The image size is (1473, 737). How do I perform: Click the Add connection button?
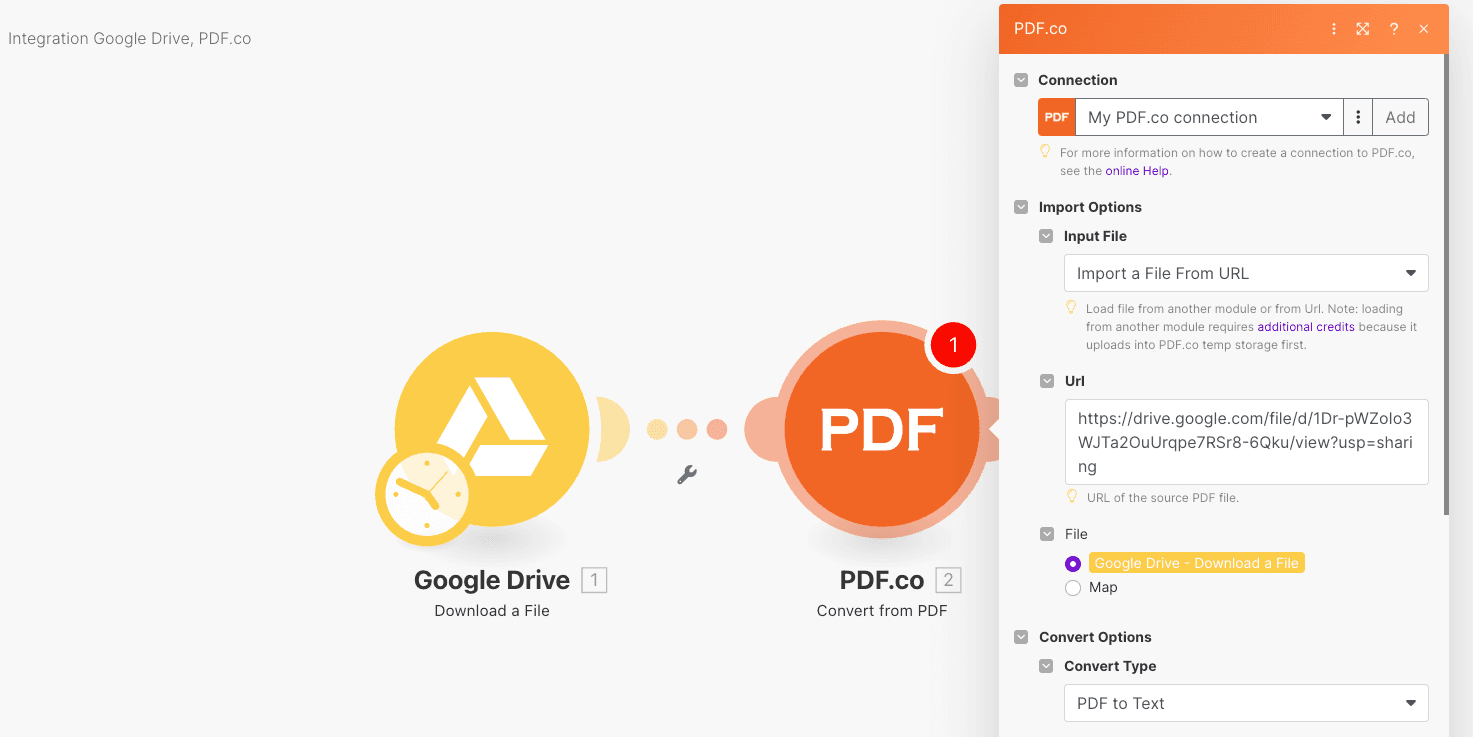point(1400,117)
